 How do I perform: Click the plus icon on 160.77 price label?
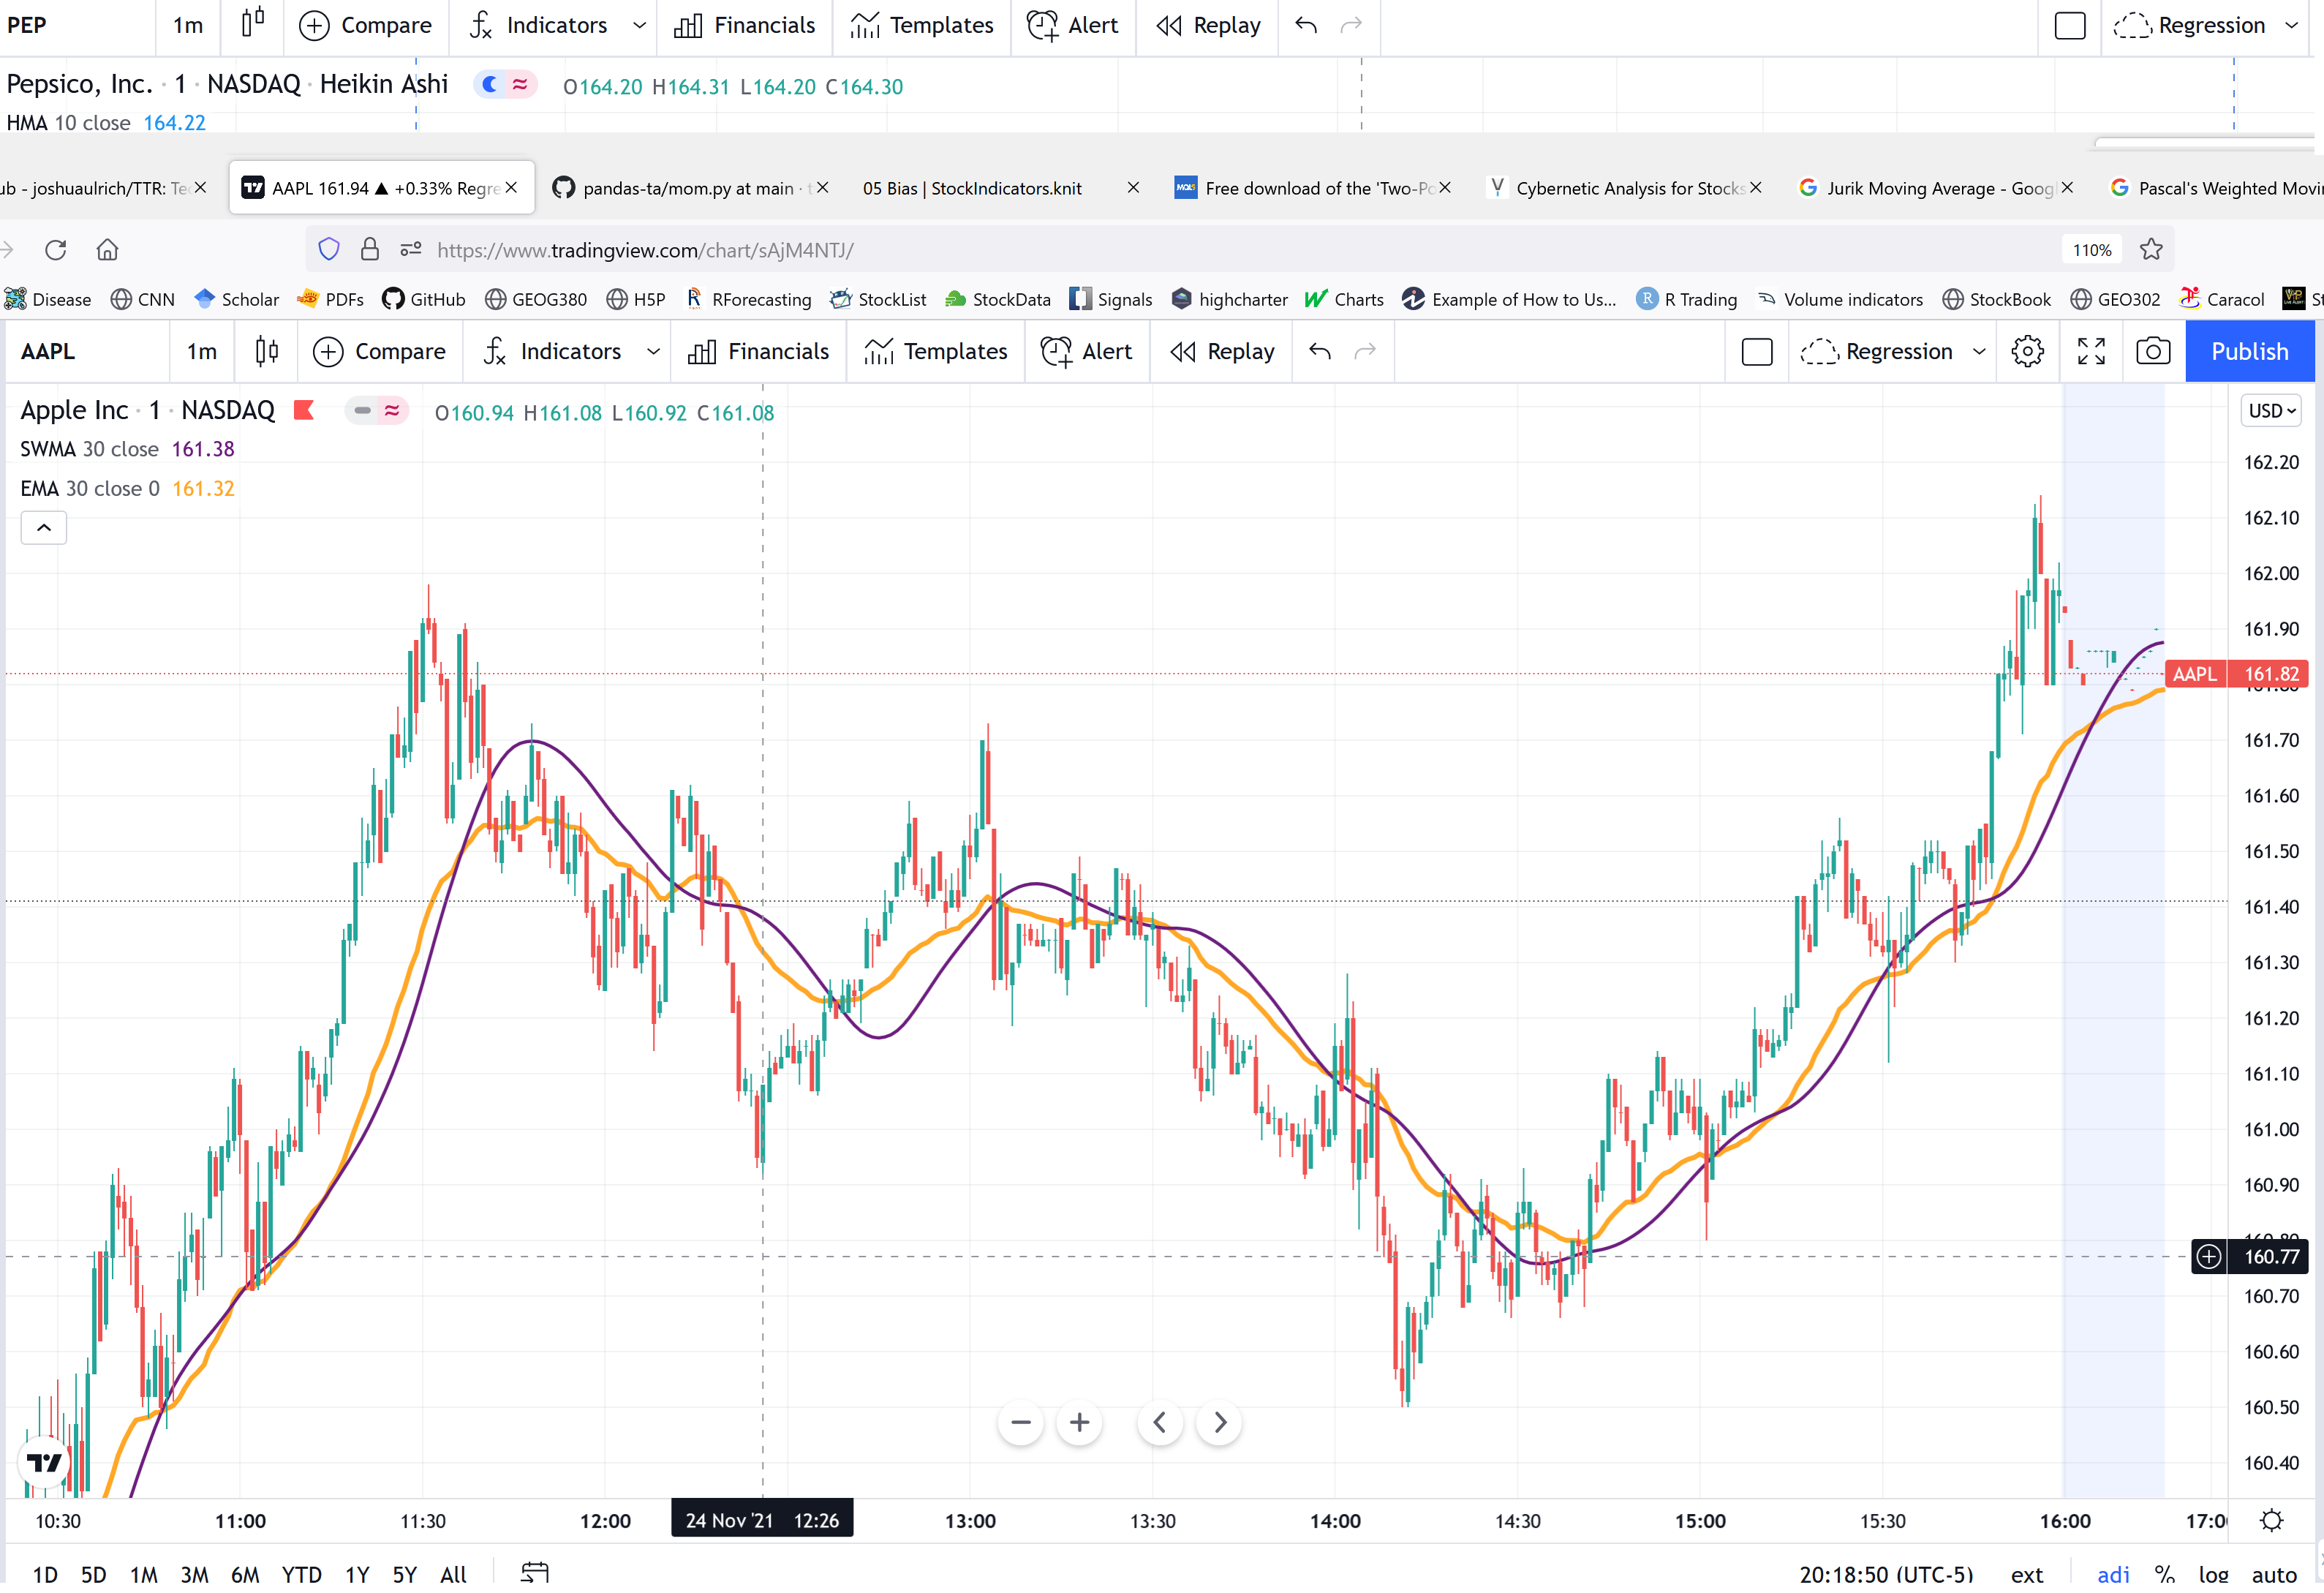[x=2208, y=1256]
